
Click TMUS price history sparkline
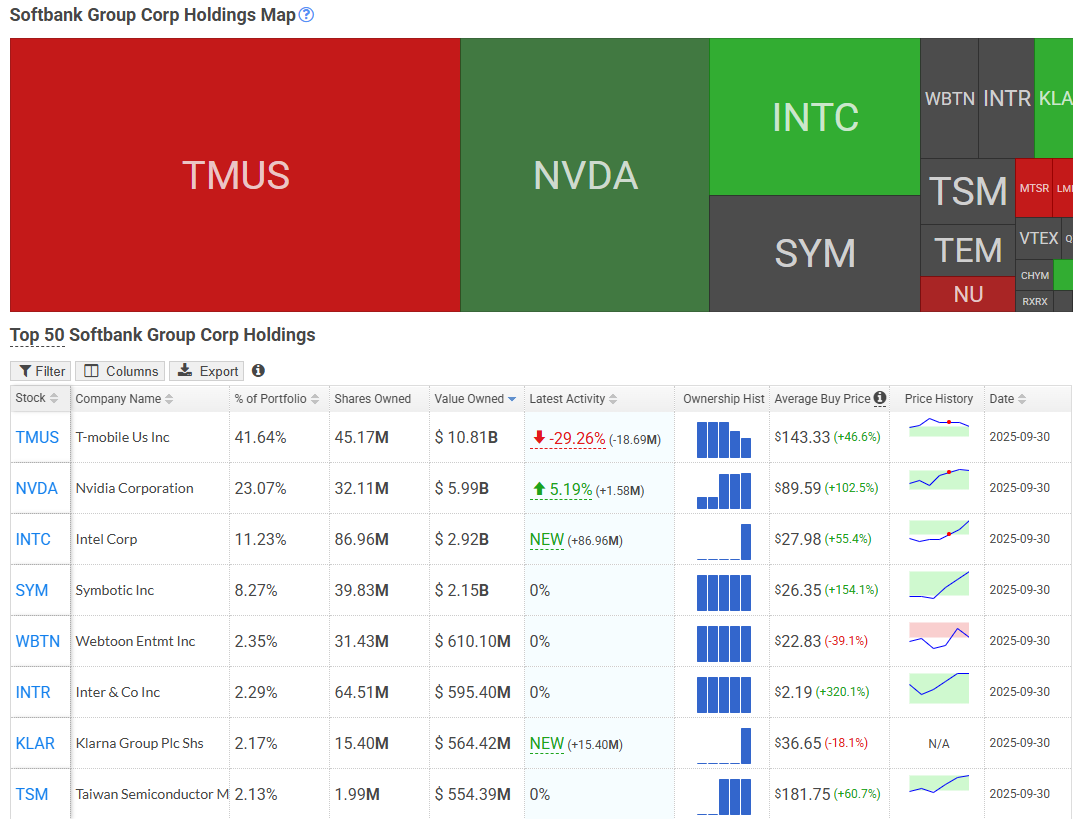pos(939,428)
